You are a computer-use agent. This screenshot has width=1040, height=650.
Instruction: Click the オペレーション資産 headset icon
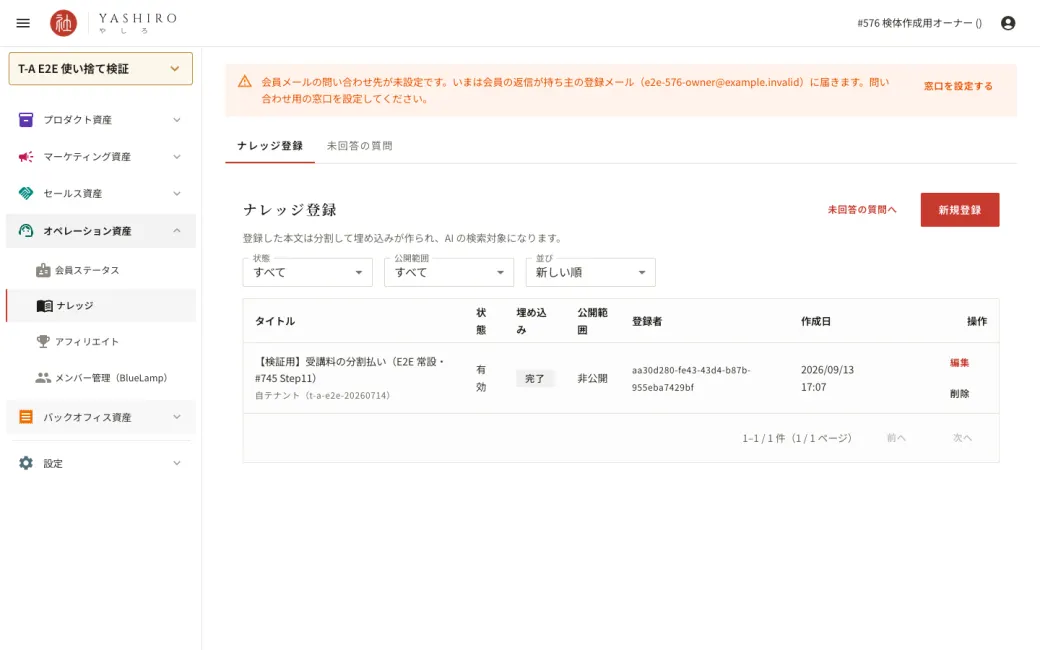click(x=26, y=231)
